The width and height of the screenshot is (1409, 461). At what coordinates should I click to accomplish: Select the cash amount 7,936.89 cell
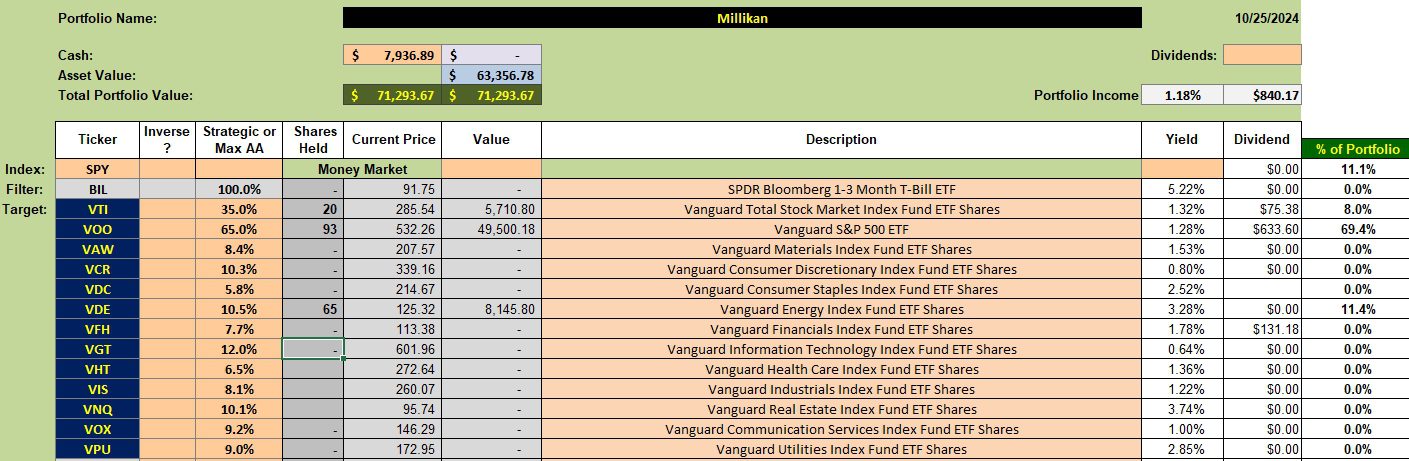click(x=392, y=55)
